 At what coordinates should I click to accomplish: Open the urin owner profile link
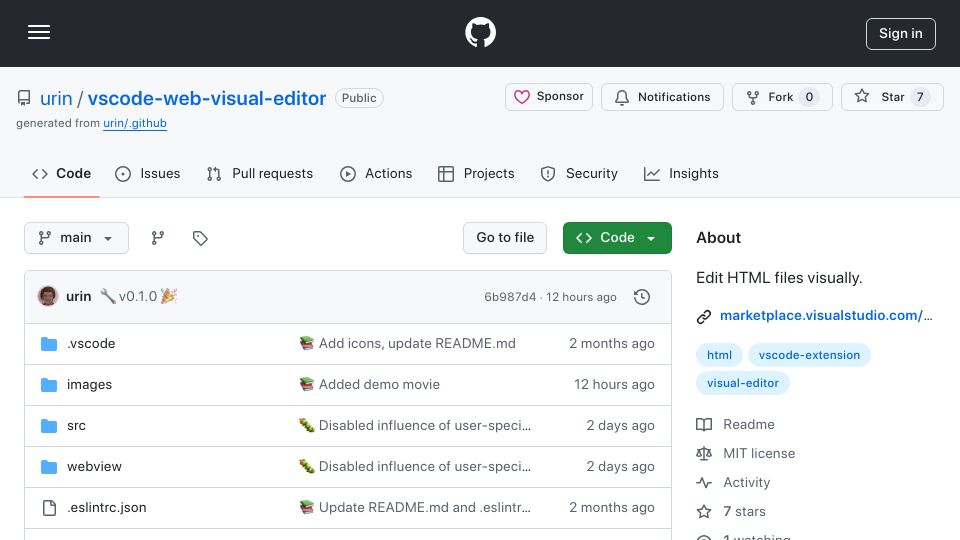click(x=56, y=98)
